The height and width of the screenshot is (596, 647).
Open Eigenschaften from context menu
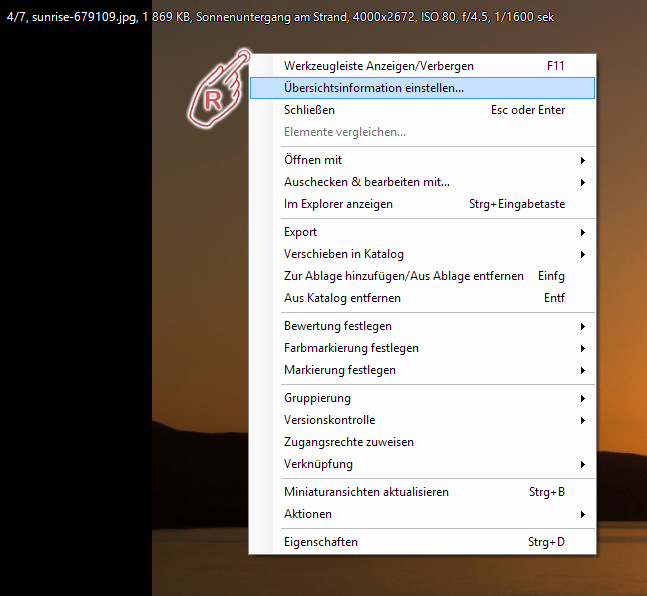point(422,542)
